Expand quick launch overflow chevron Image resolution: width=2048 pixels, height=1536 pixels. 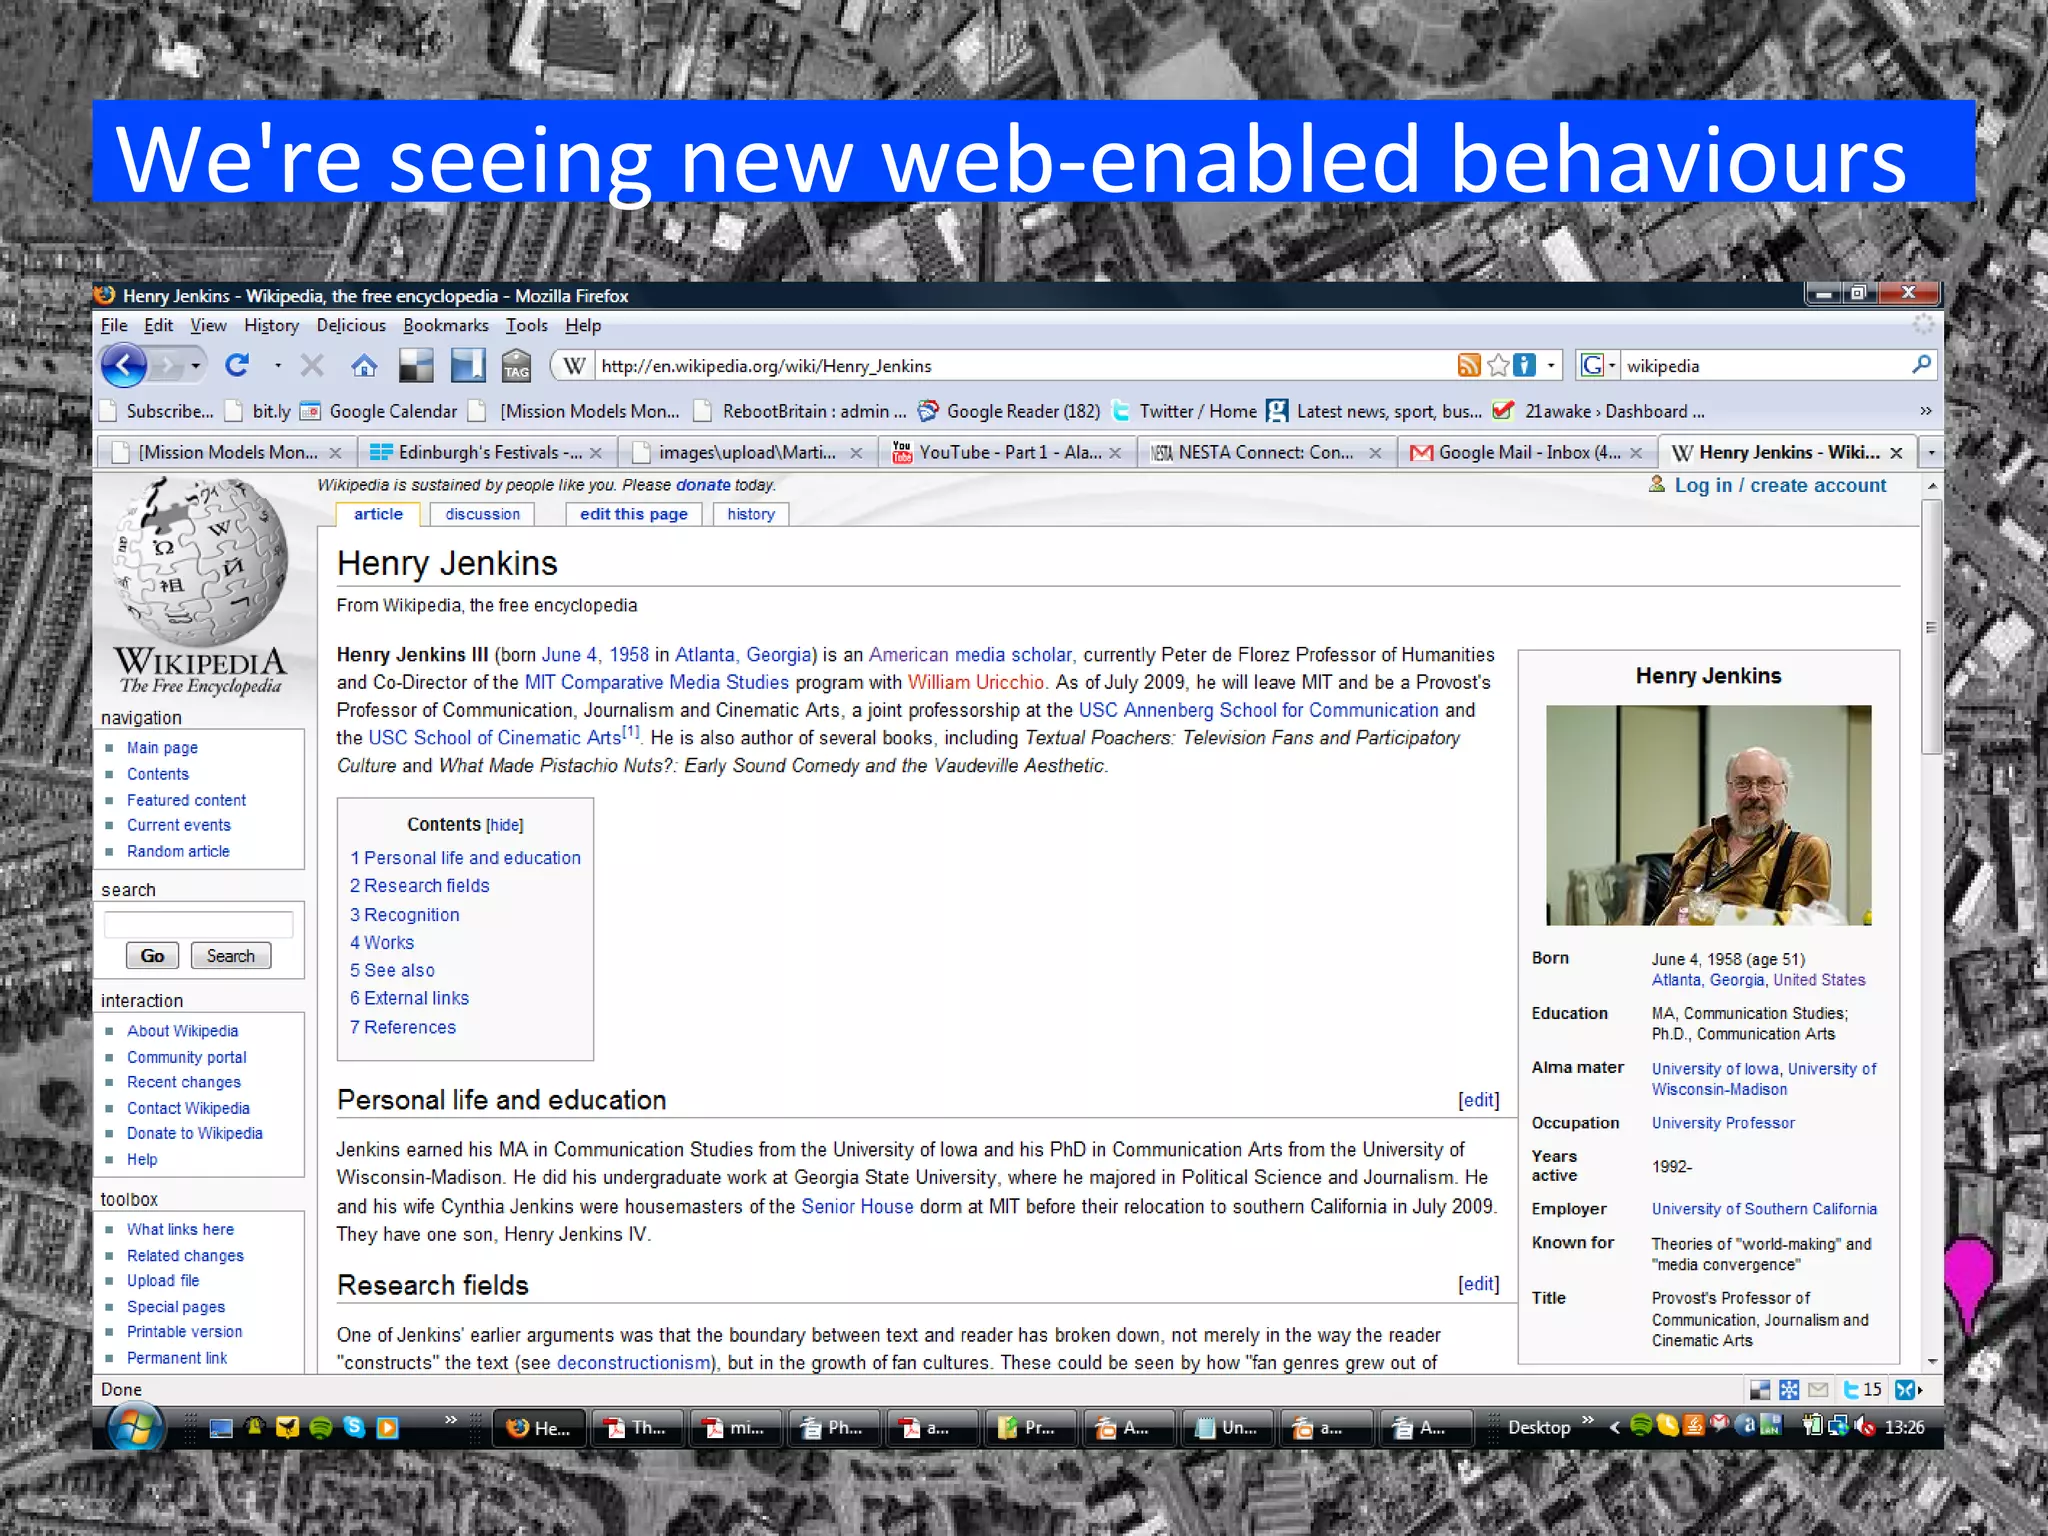[x=450, y=1419]
